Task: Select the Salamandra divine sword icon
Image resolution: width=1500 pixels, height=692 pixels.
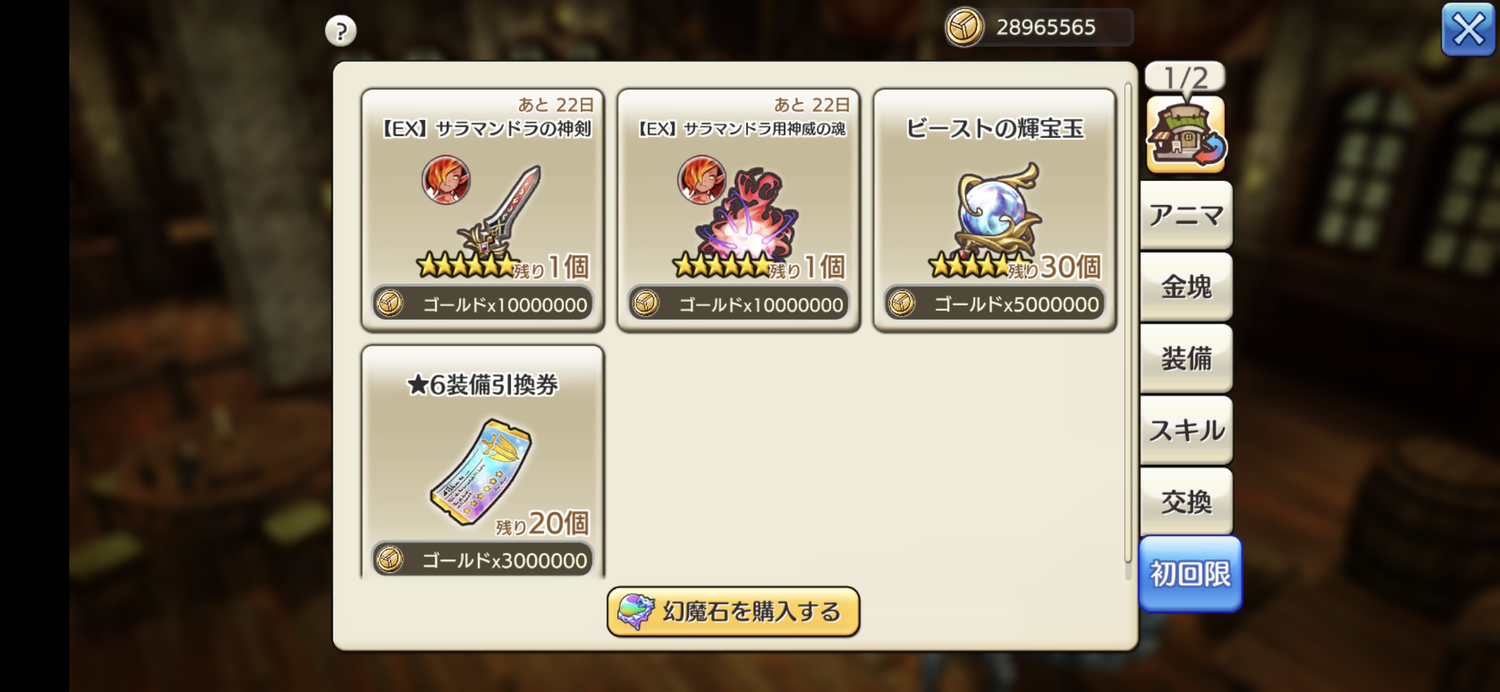Action: (x=500, y=211)
